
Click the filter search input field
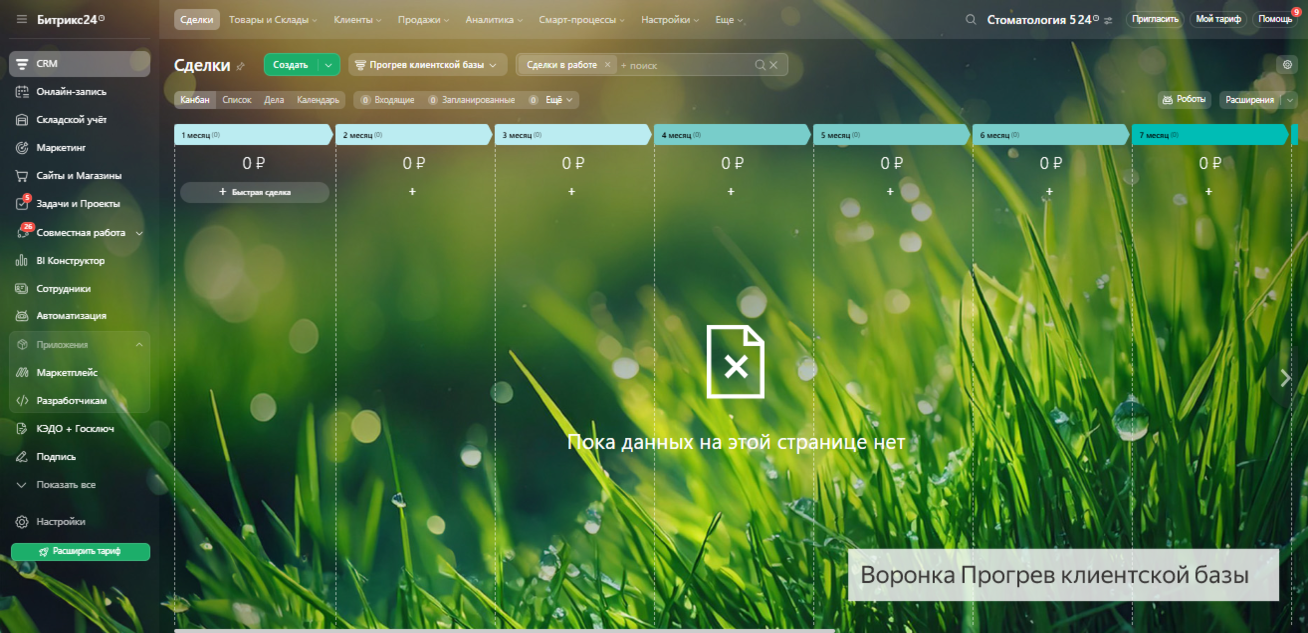(x=685, y=65)
